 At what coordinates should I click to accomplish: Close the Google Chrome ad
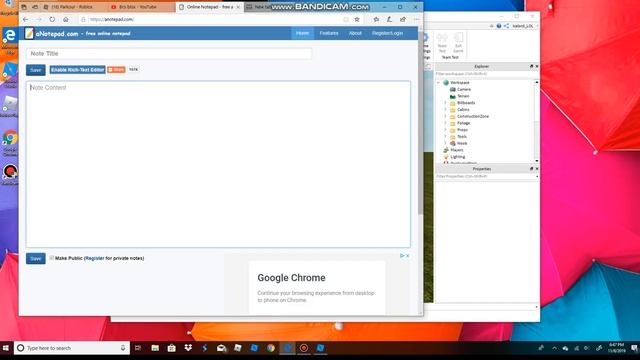click(407, 256)
